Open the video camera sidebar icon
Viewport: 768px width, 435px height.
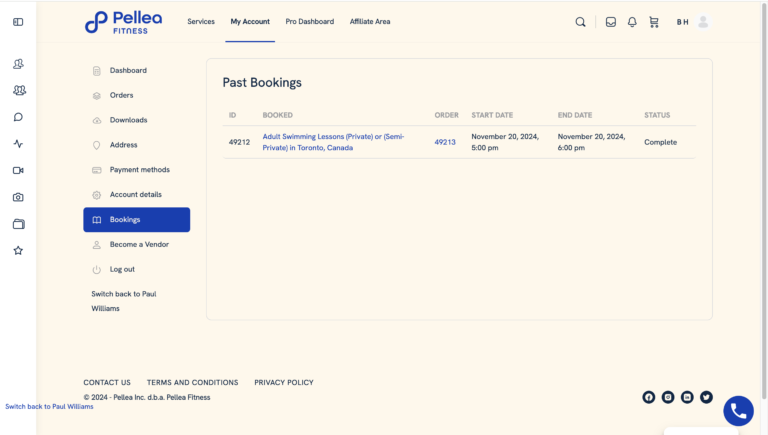click(18, 170)
